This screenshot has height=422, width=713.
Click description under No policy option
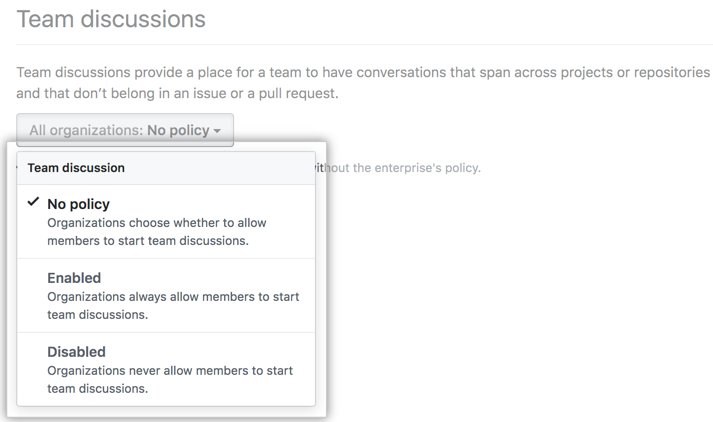point(157,223)
